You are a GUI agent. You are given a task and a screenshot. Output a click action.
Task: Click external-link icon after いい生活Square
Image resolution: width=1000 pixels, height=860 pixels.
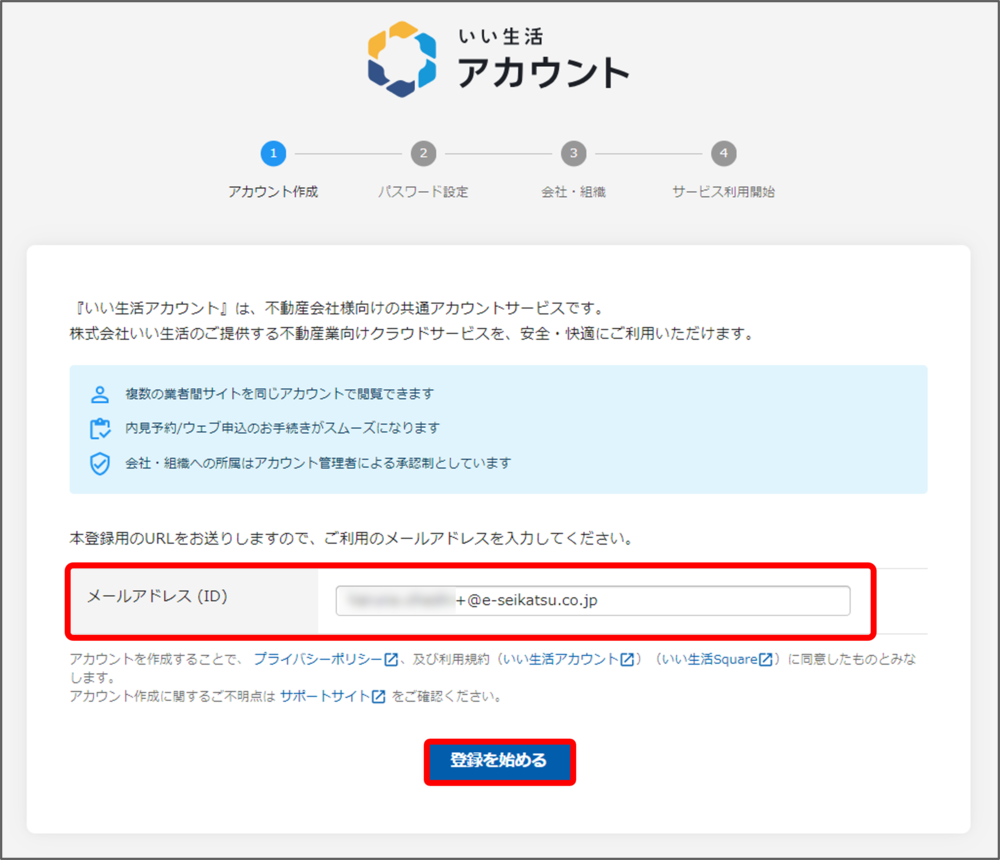(765, 660)
